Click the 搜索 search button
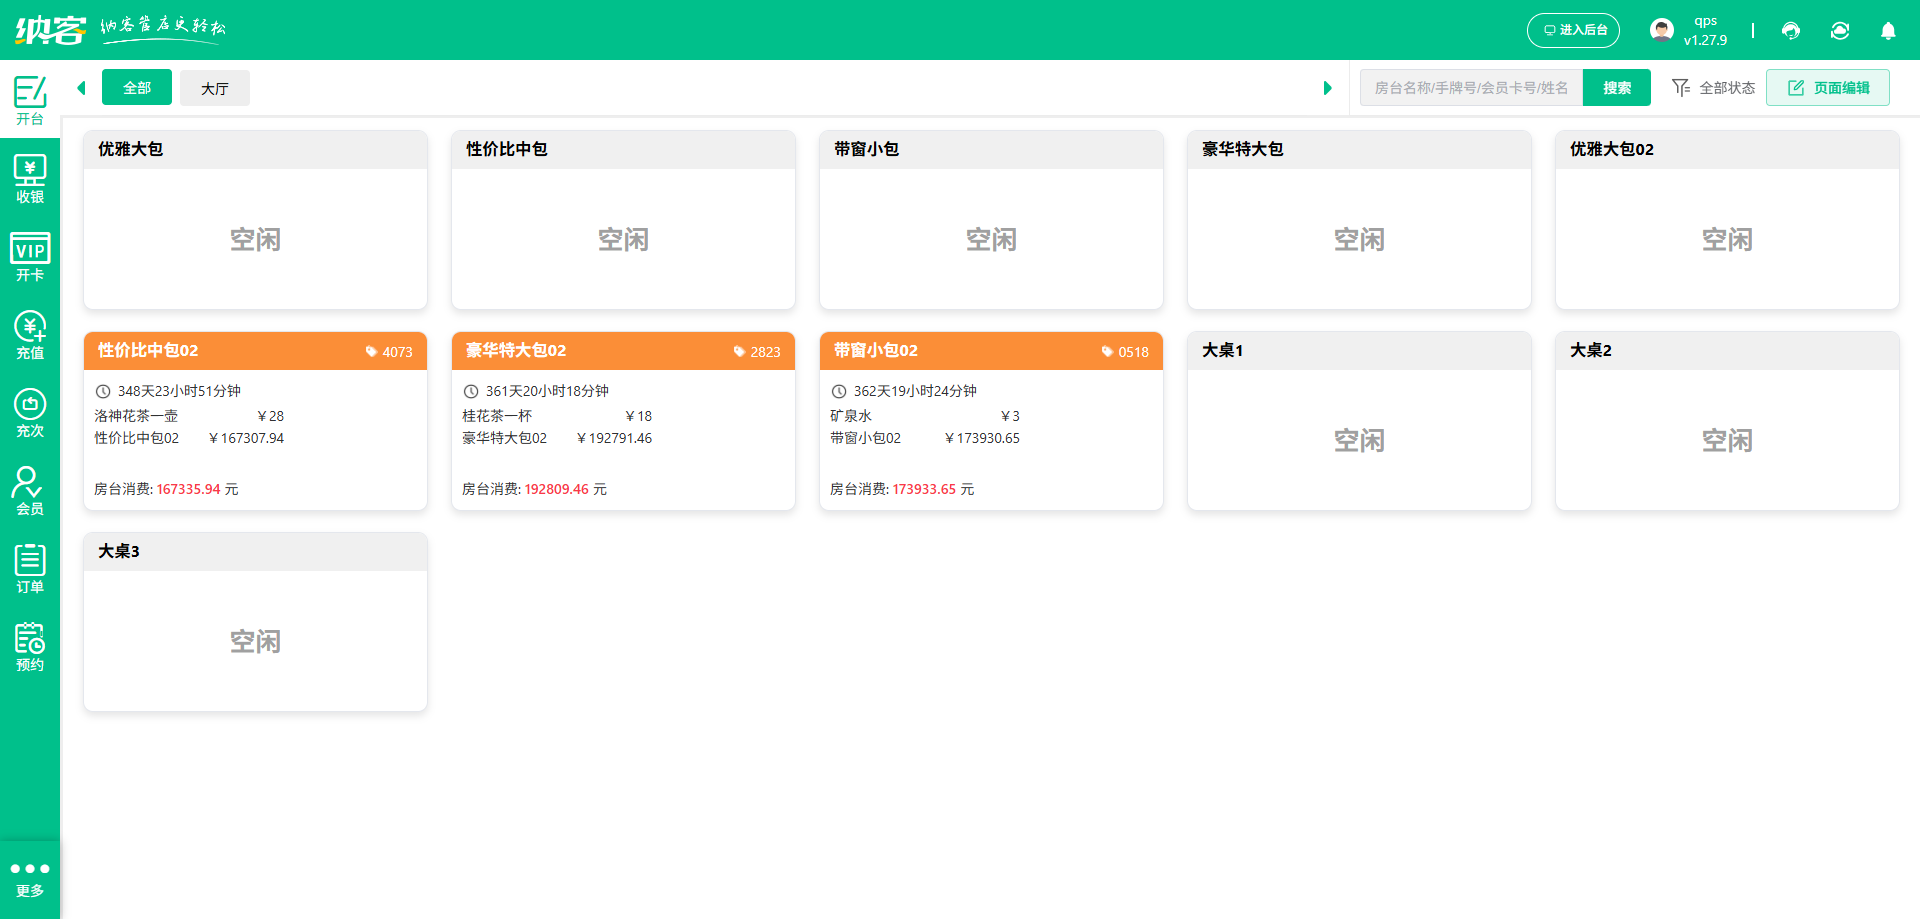This screenshot has height=919, width=1920. (x=1616, y=88)
